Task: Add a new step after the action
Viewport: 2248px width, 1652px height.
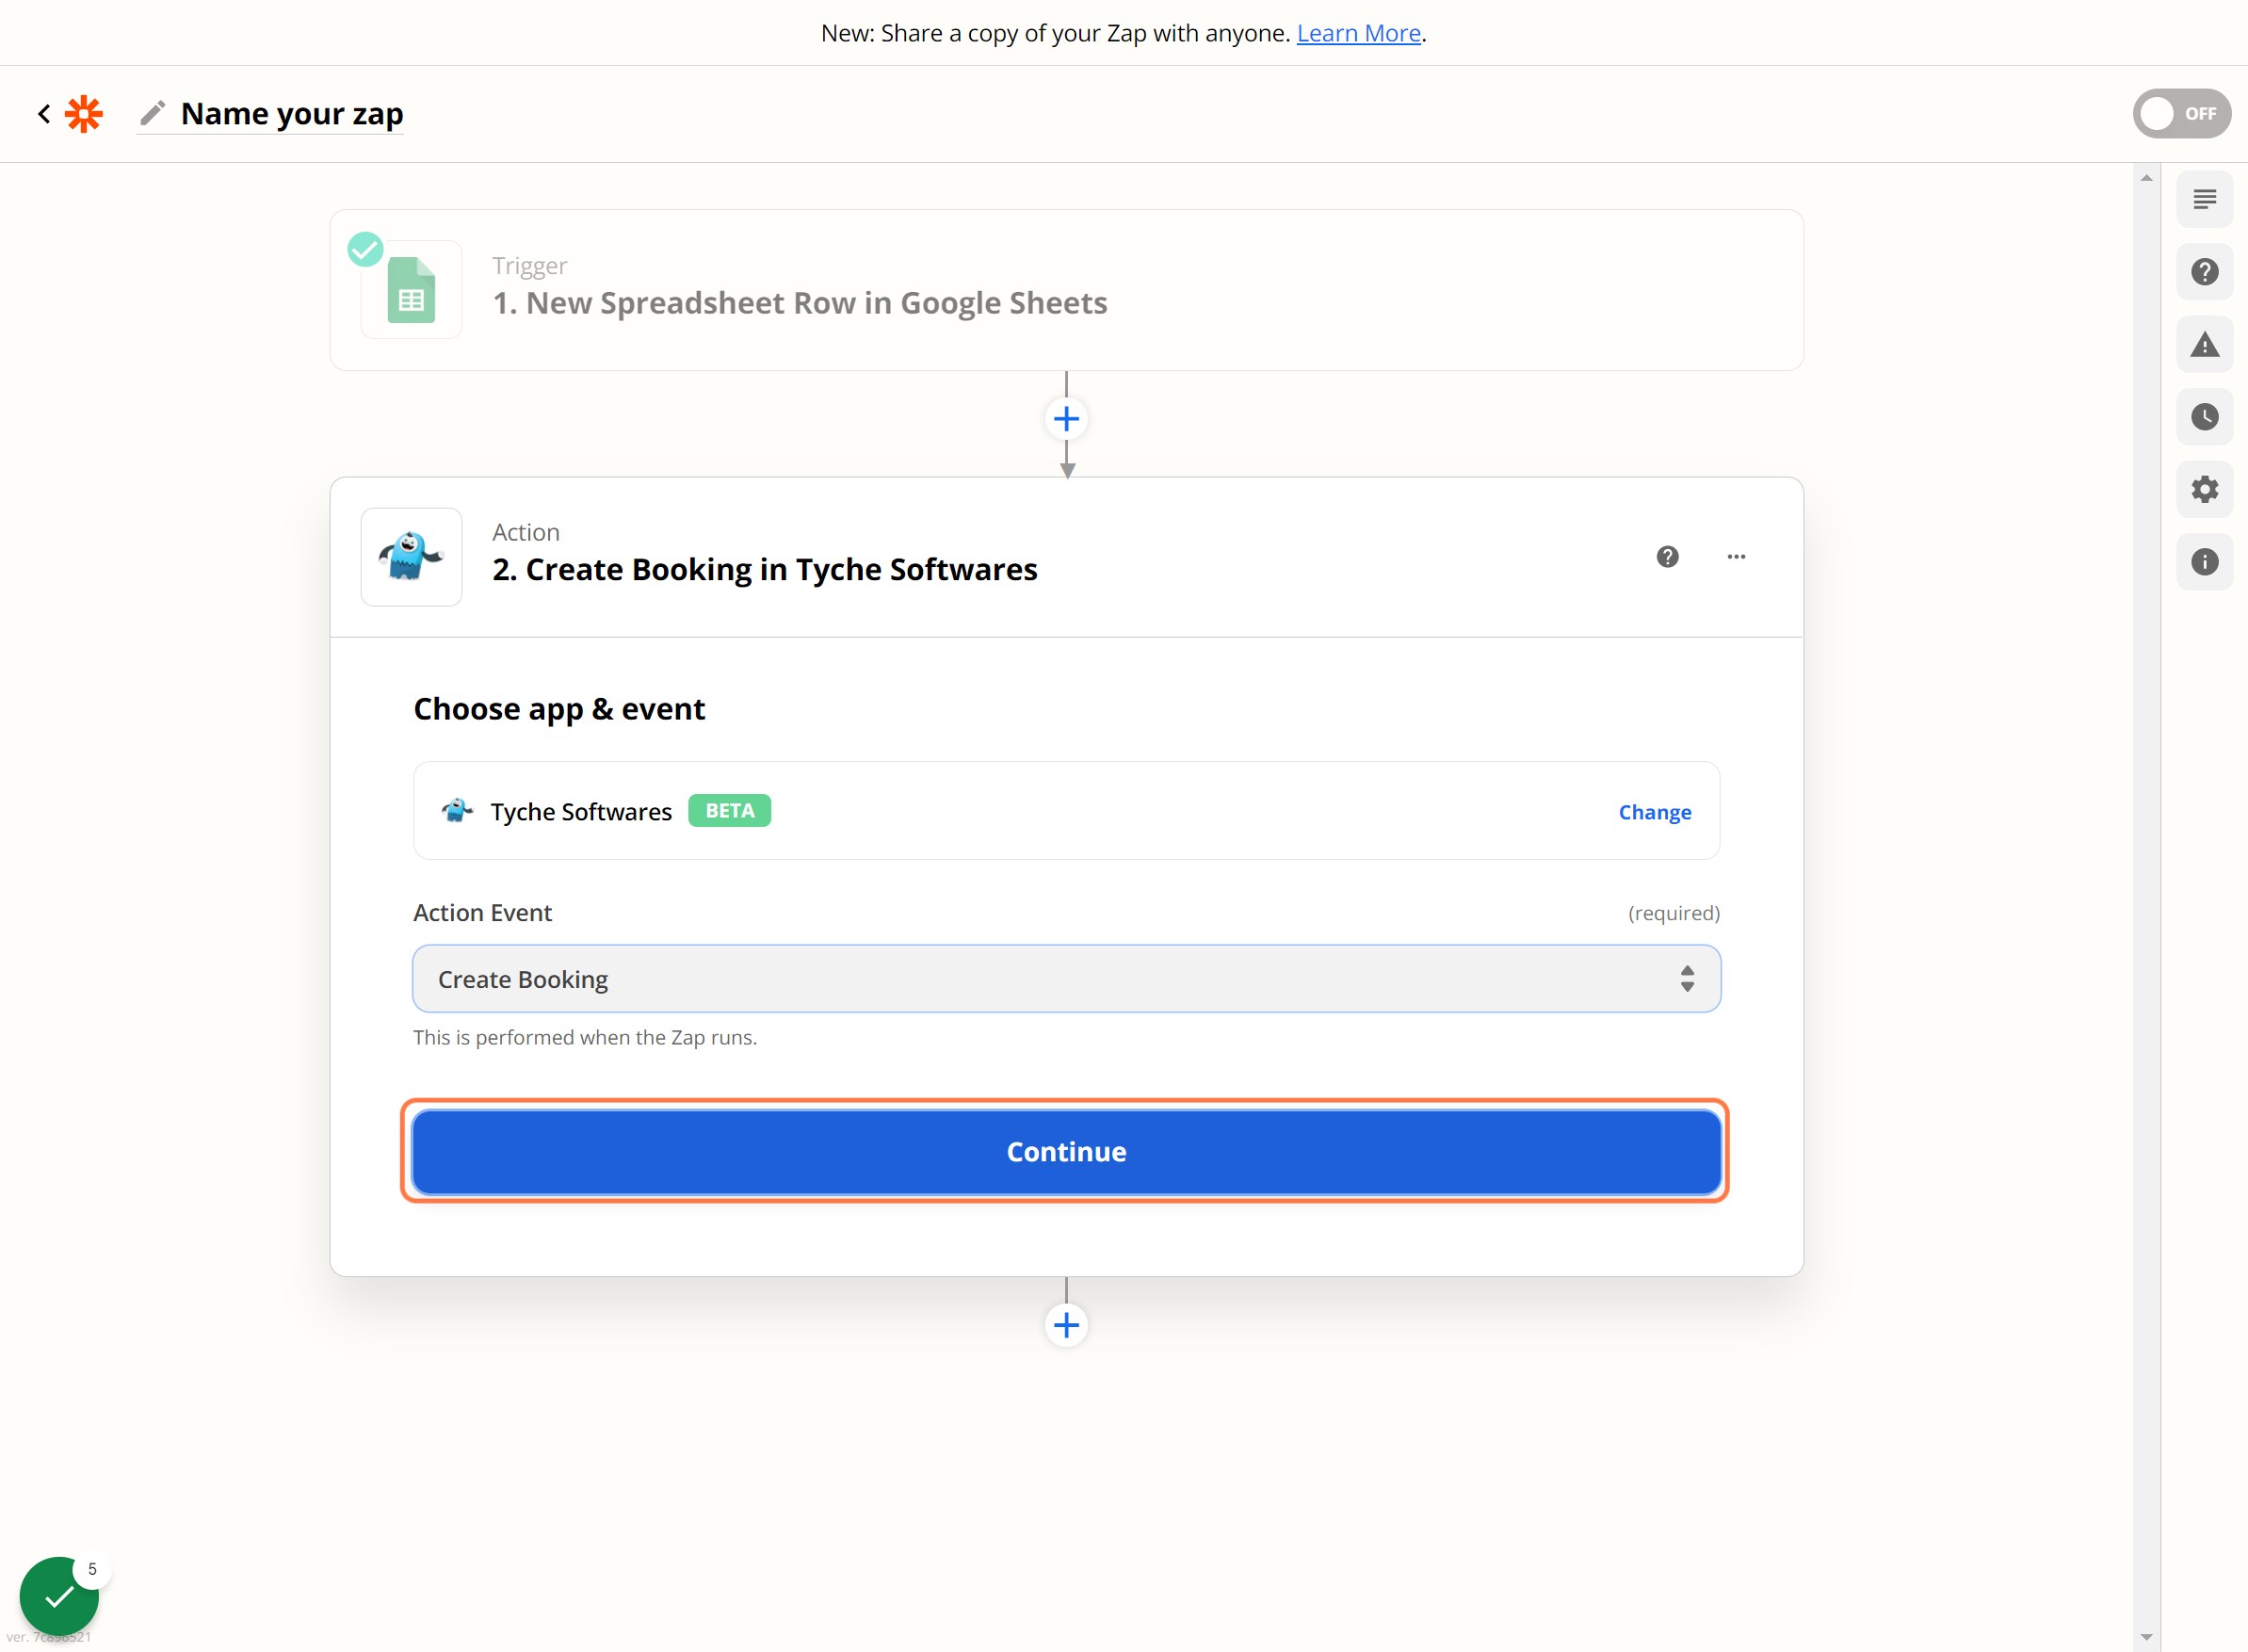Action: click(1066, 1326)
